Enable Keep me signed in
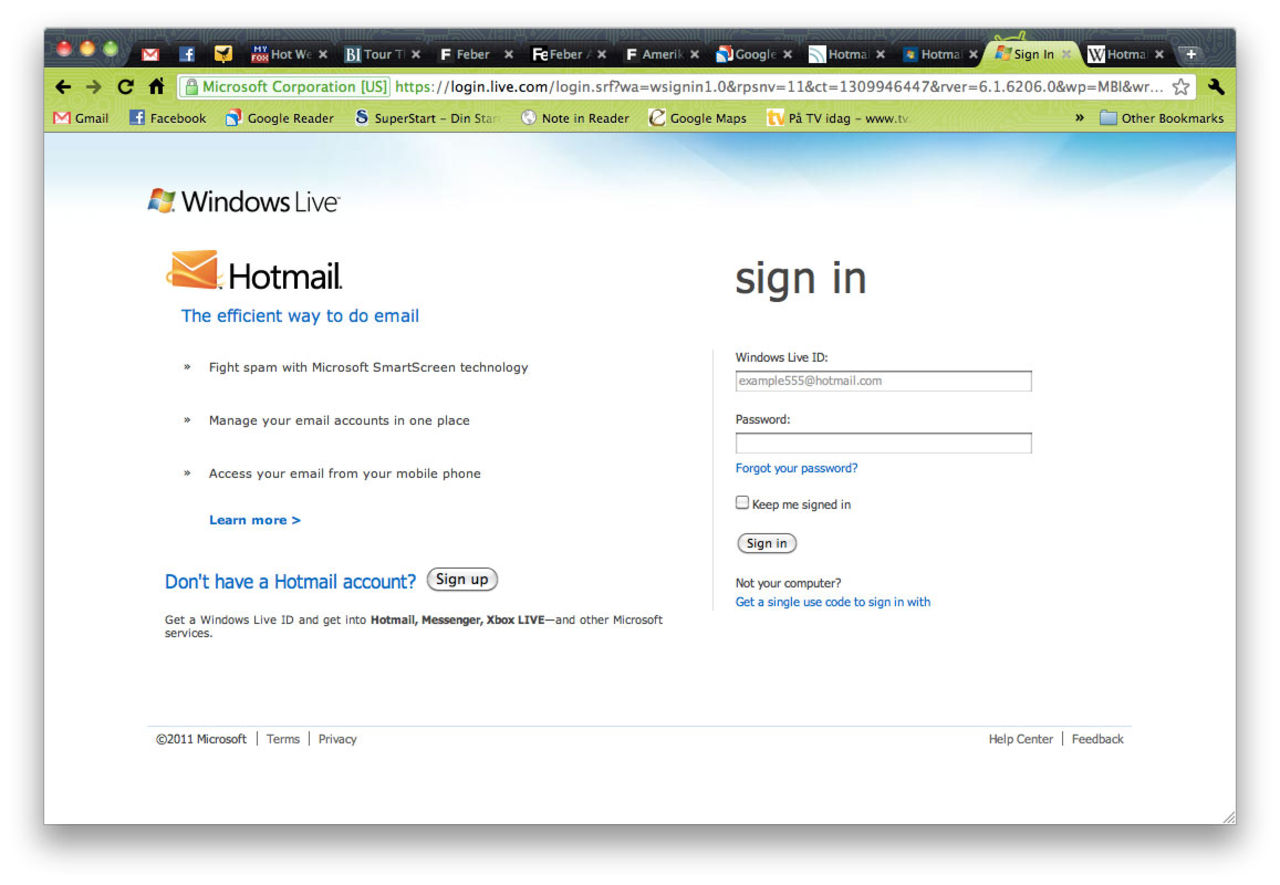Screen dimensions: 1280x885 click(x=742, y=502)
